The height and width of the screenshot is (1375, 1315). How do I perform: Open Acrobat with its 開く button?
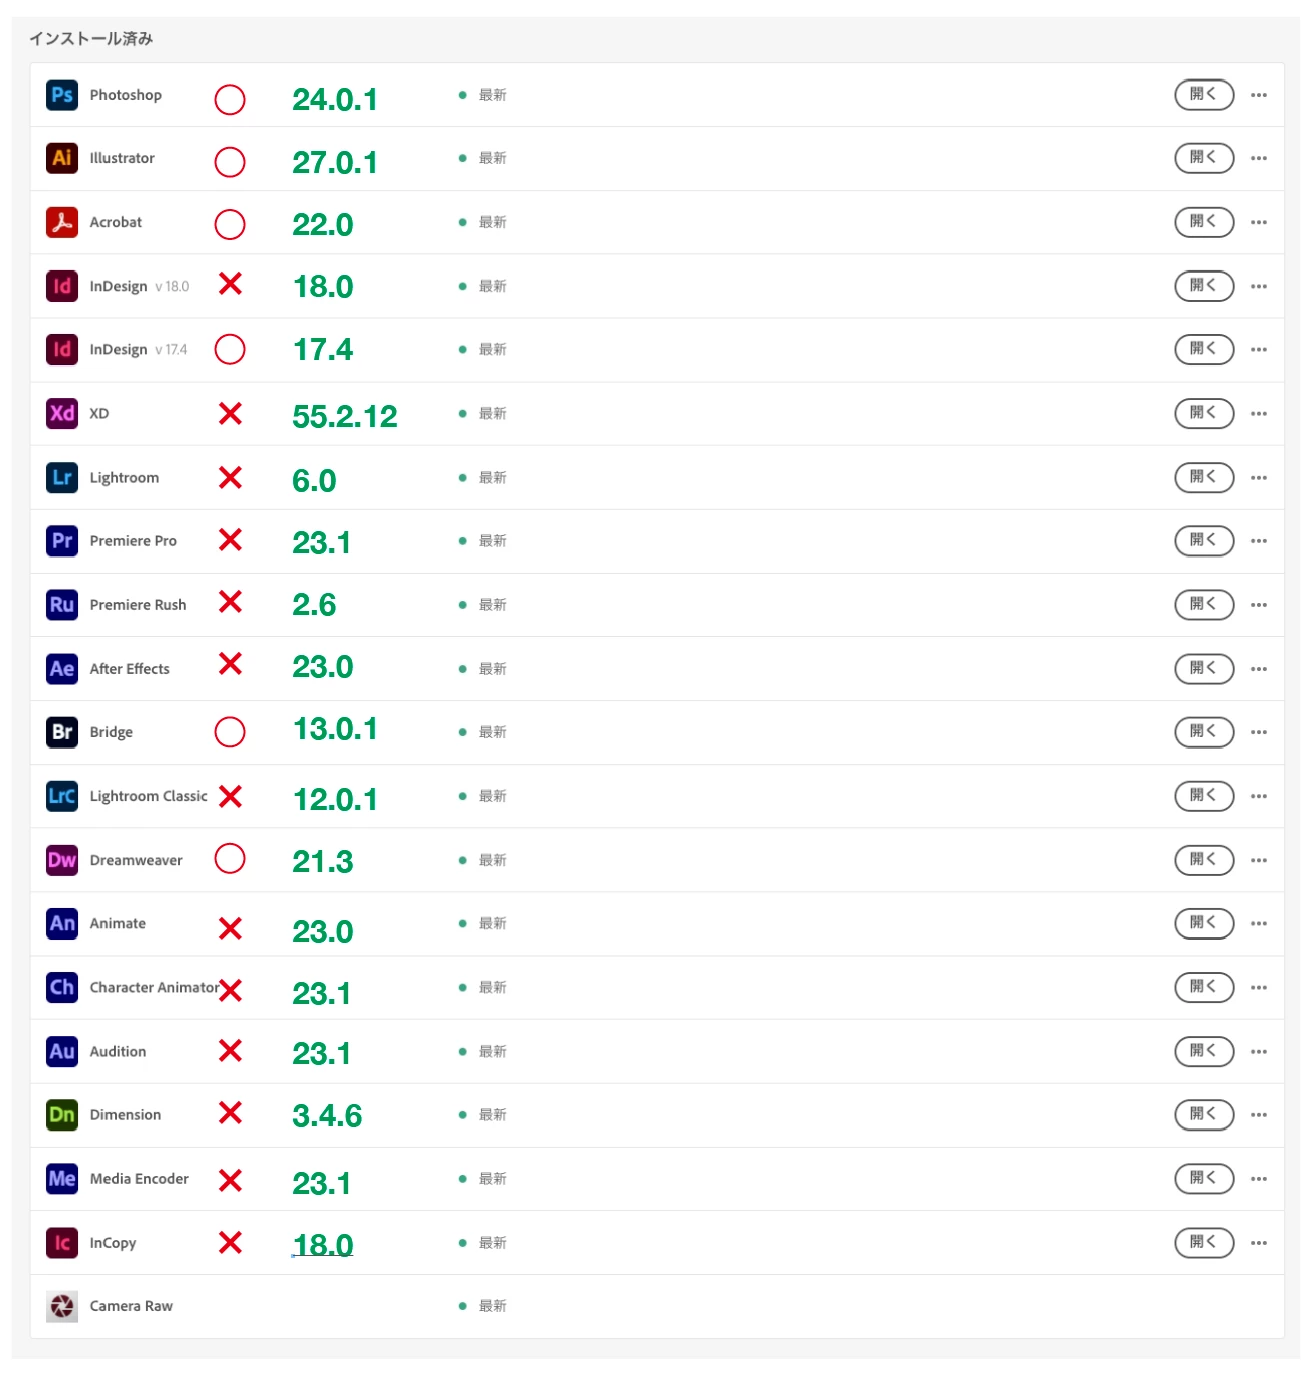1204,222
